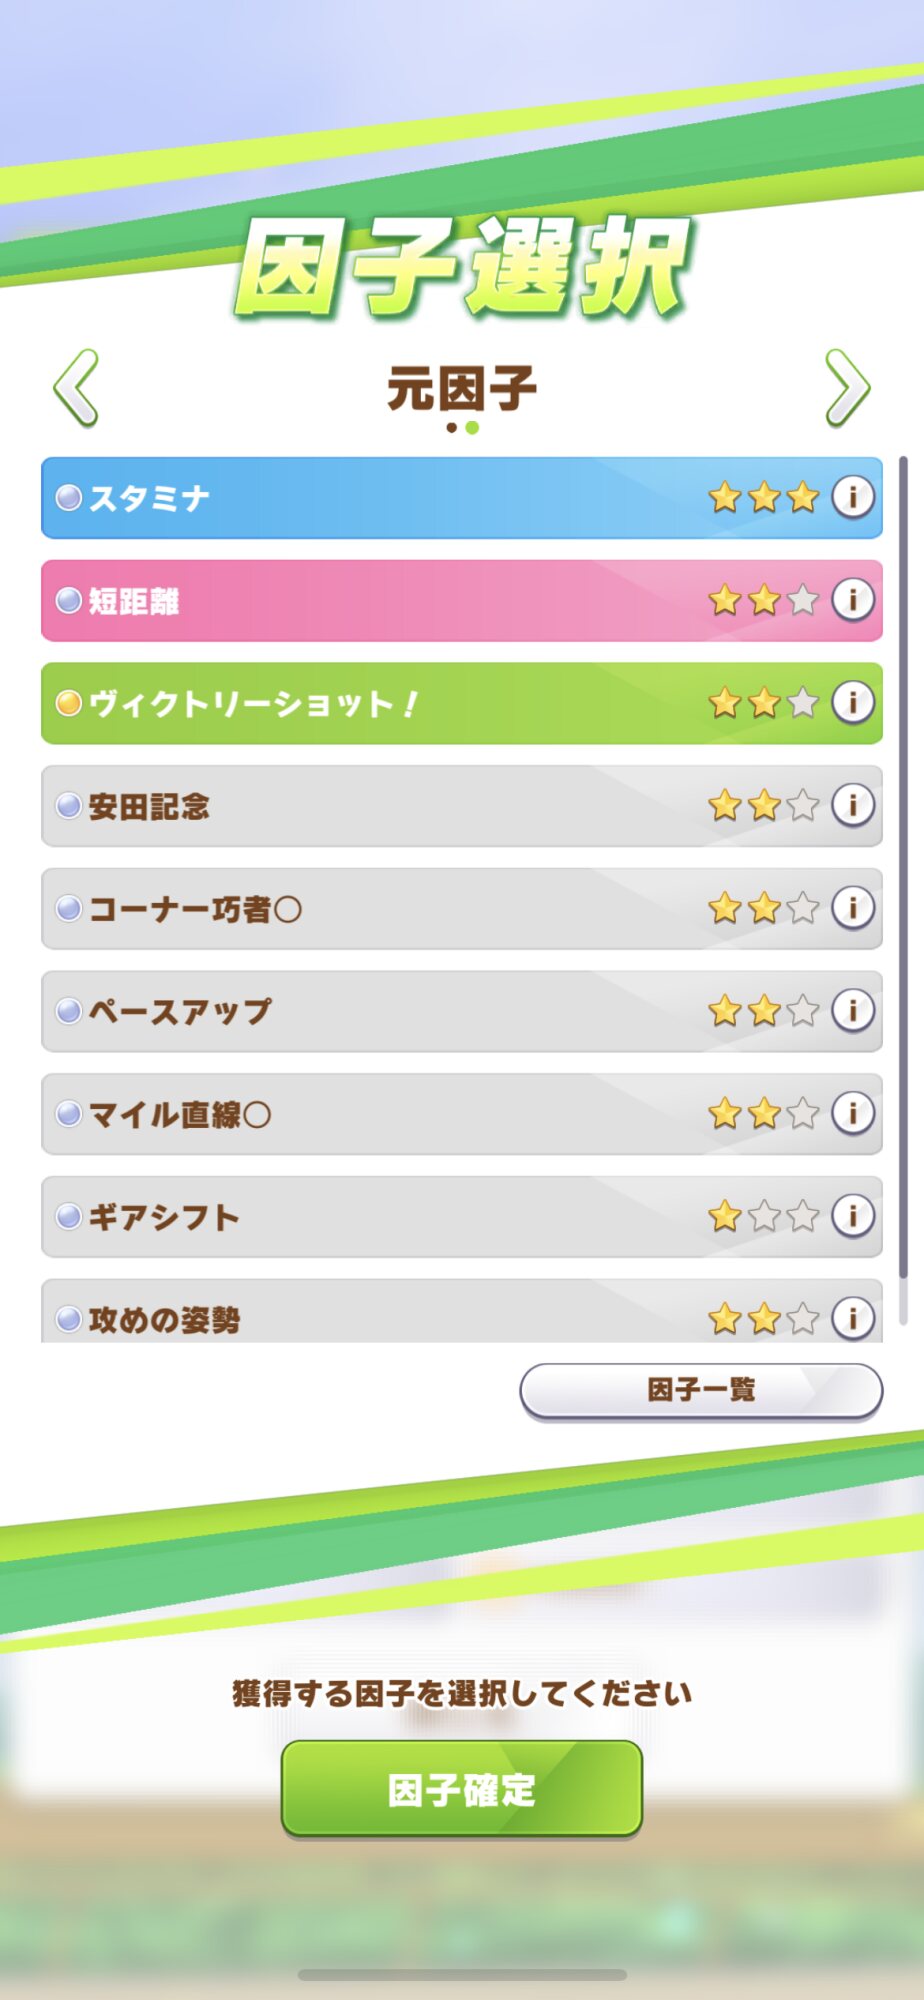The height and width of the screenshot is (2000, 924).
Task: Open info icon for ペースアップ
Action: (x=853, y=1010)
